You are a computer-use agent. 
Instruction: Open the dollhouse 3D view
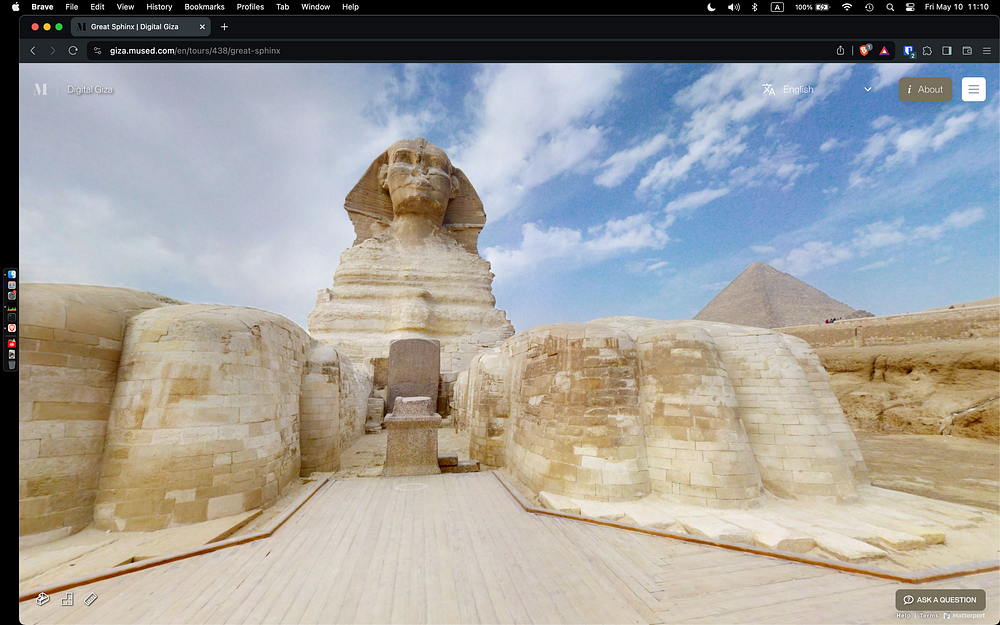tap(43, 599)
